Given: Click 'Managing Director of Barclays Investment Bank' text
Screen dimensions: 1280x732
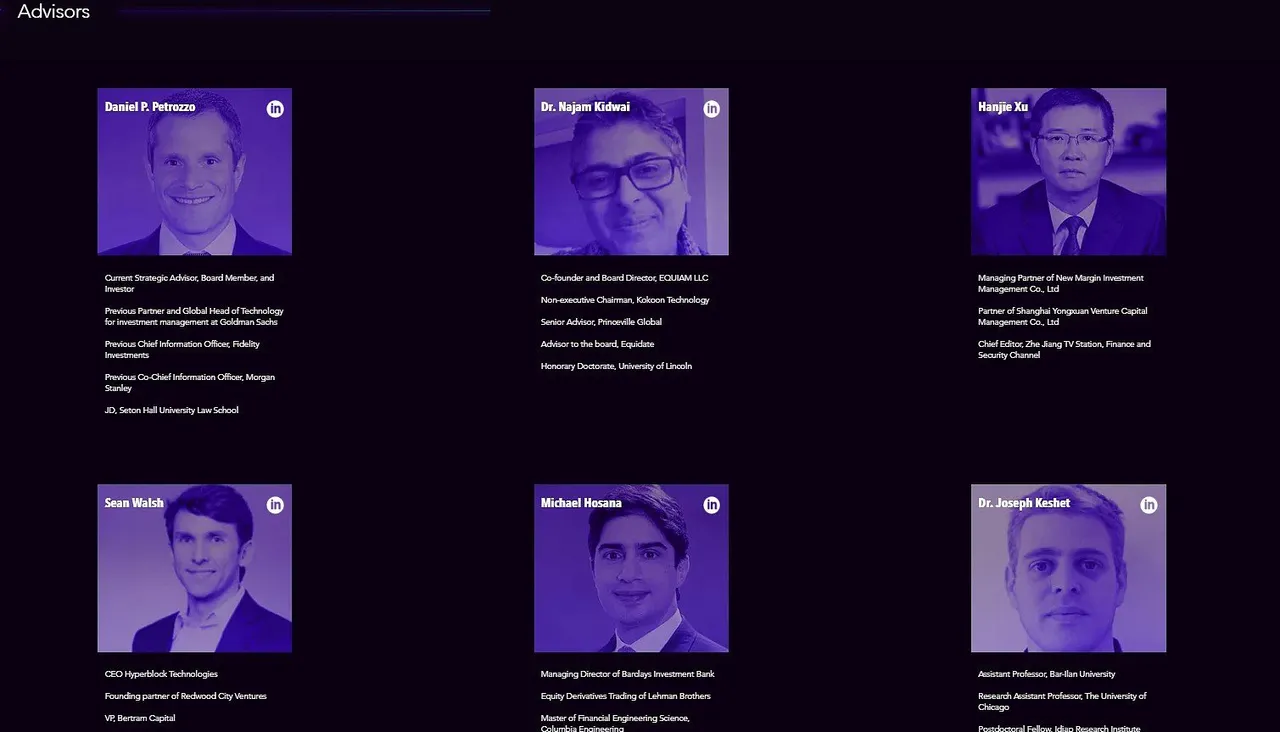Looking at the screenshot, I should tap(628, 674).
